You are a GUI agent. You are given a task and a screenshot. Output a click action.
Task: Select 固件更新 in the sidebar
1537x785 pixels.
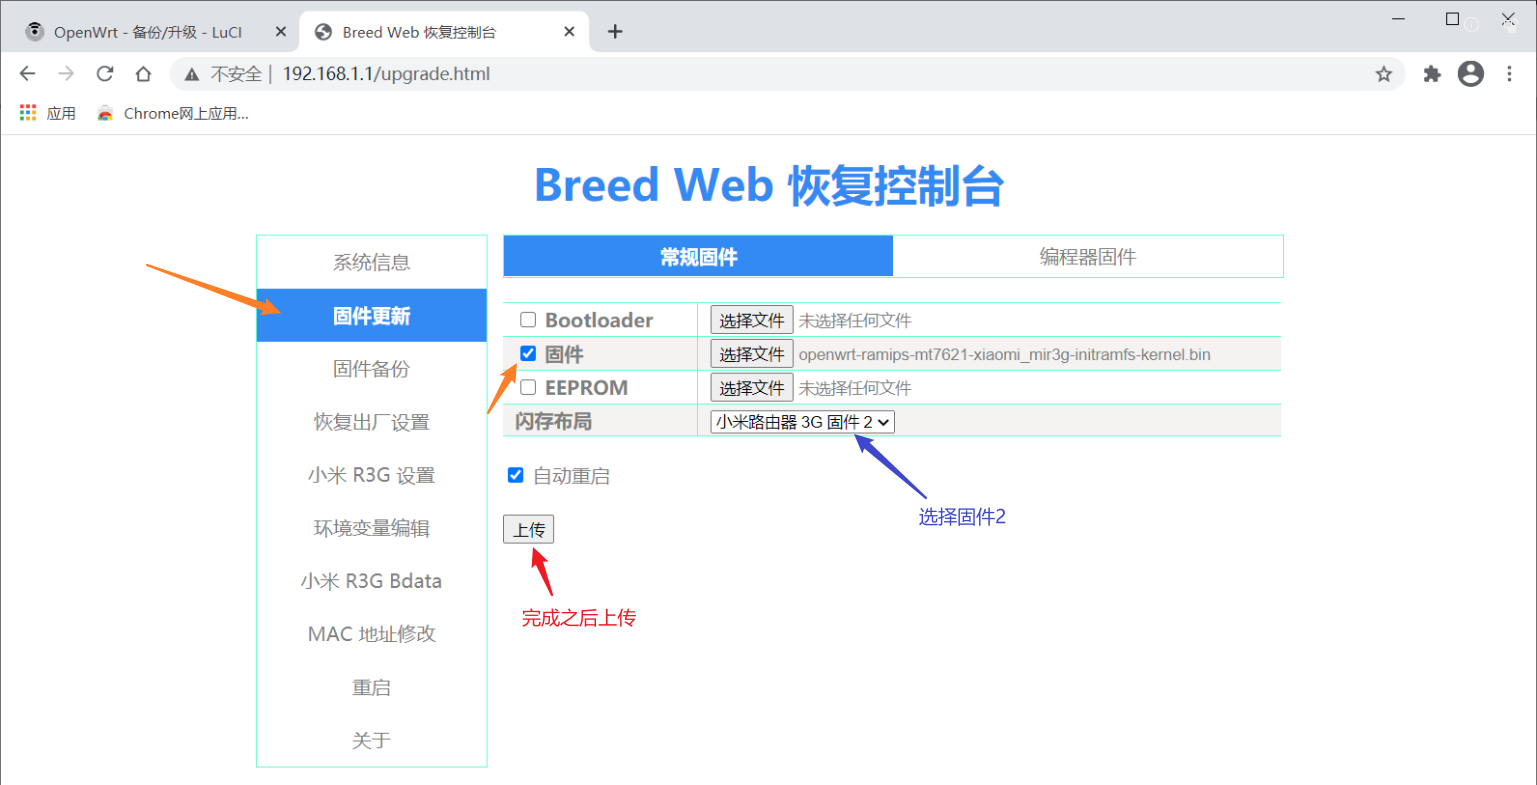372,316
